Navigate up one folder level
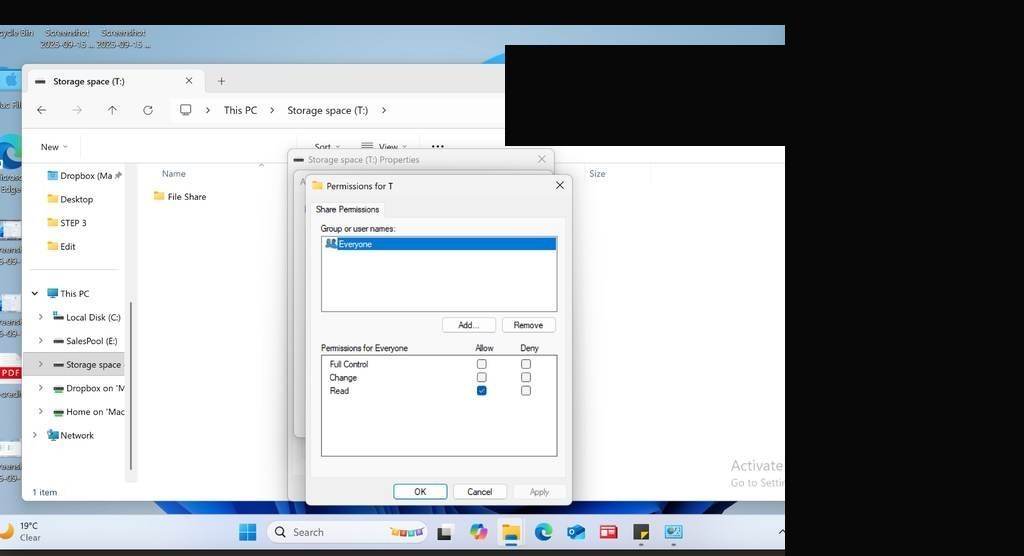 (112, 110)
